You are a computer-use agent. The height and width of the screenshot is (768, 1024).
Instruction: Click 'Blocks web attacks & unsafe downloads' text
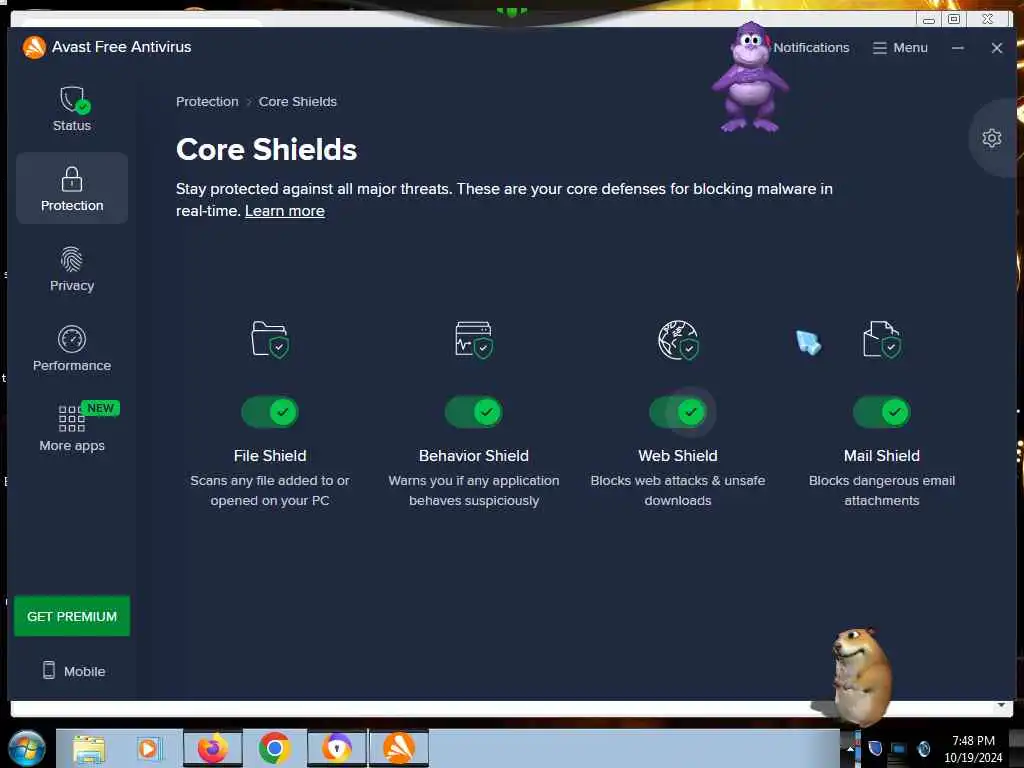678,490
